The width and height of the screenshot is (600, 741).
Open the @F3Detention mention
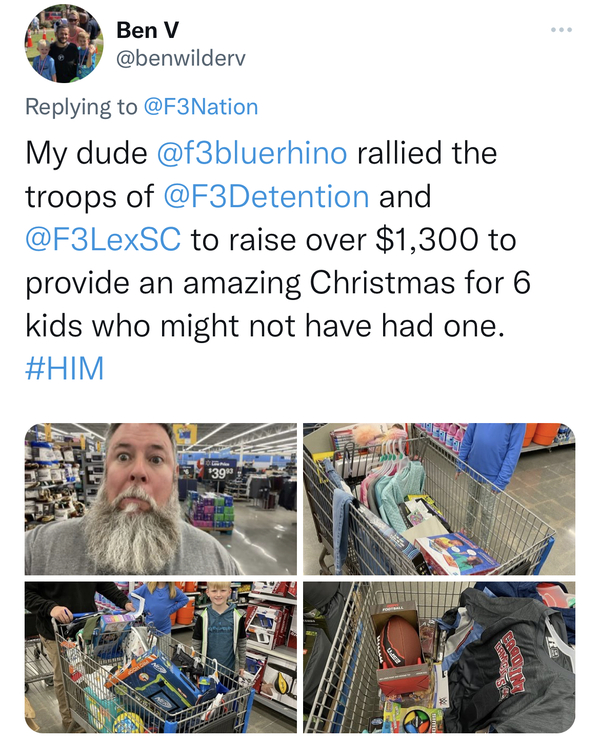point(266,197)
